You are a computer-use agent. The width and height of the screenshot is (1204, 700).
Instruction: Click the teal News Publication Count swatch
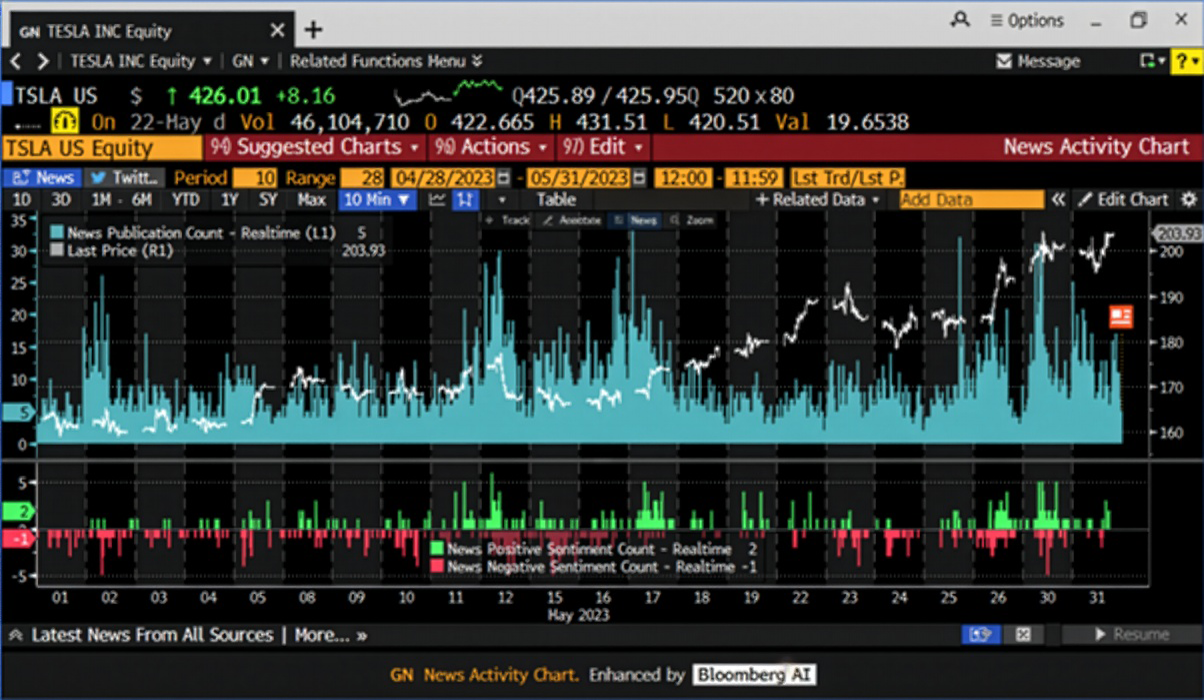[x=58, y=232]
